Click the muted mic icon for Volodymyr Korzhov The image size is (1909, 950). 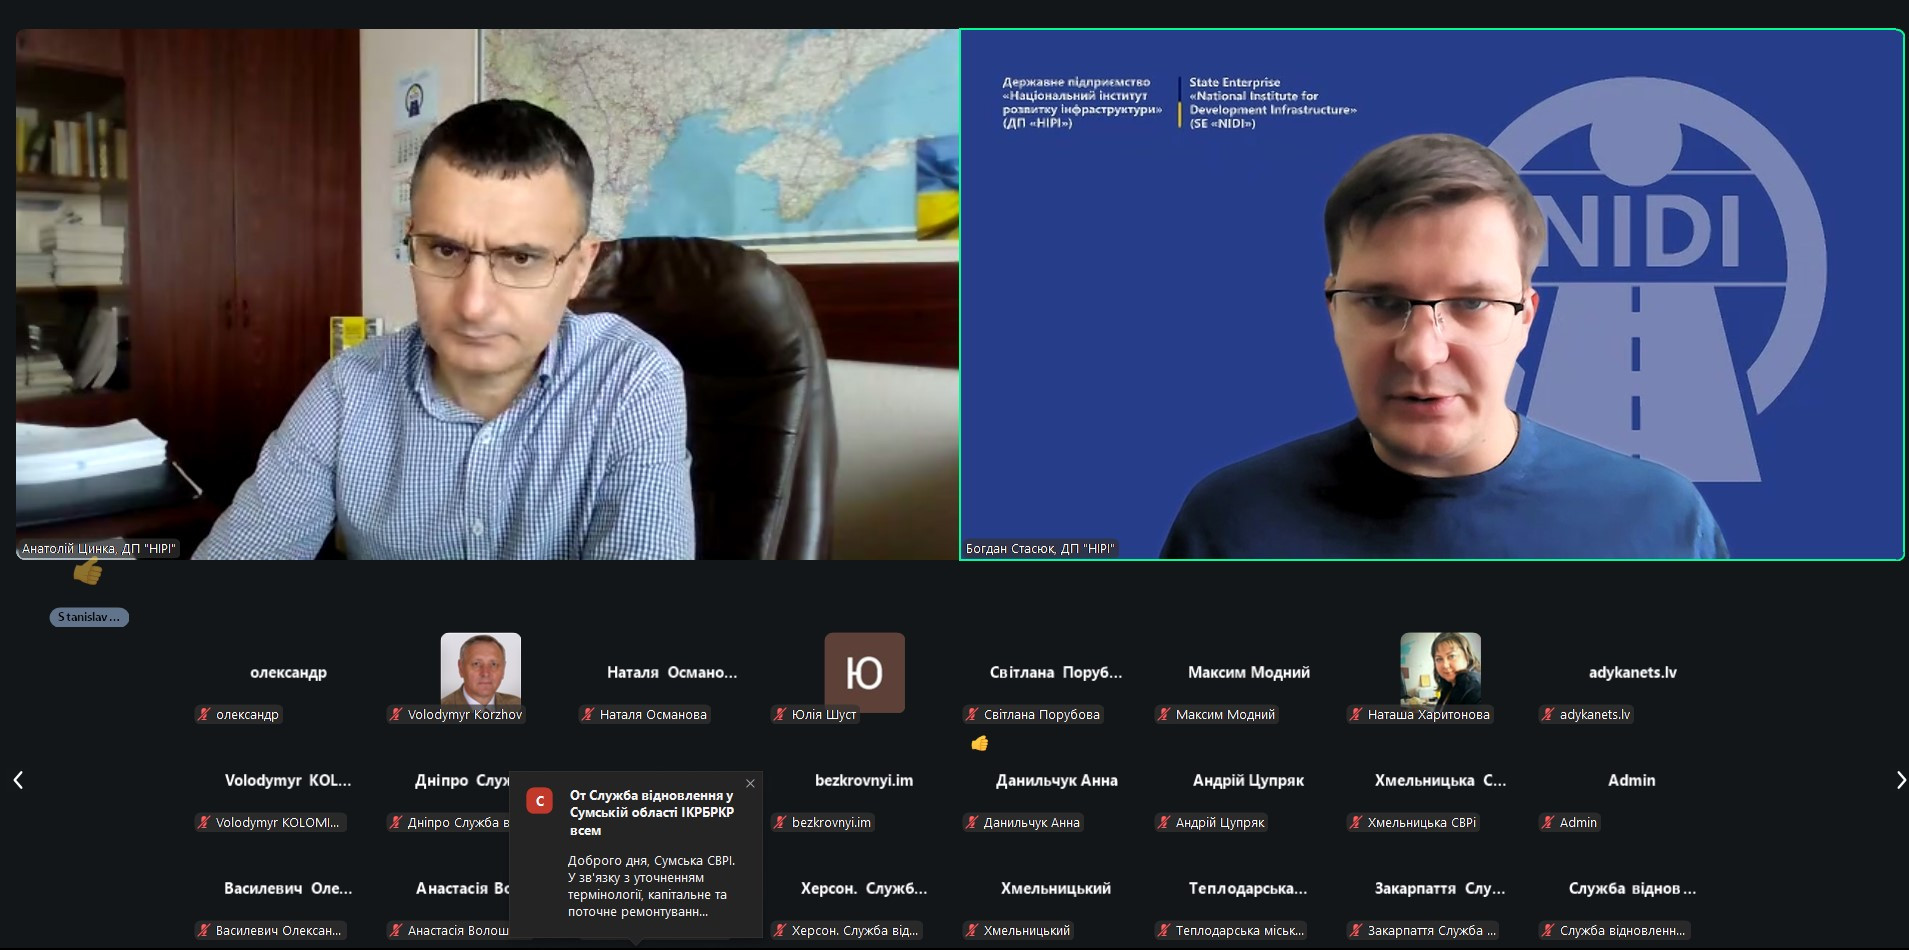pos(396,714)
